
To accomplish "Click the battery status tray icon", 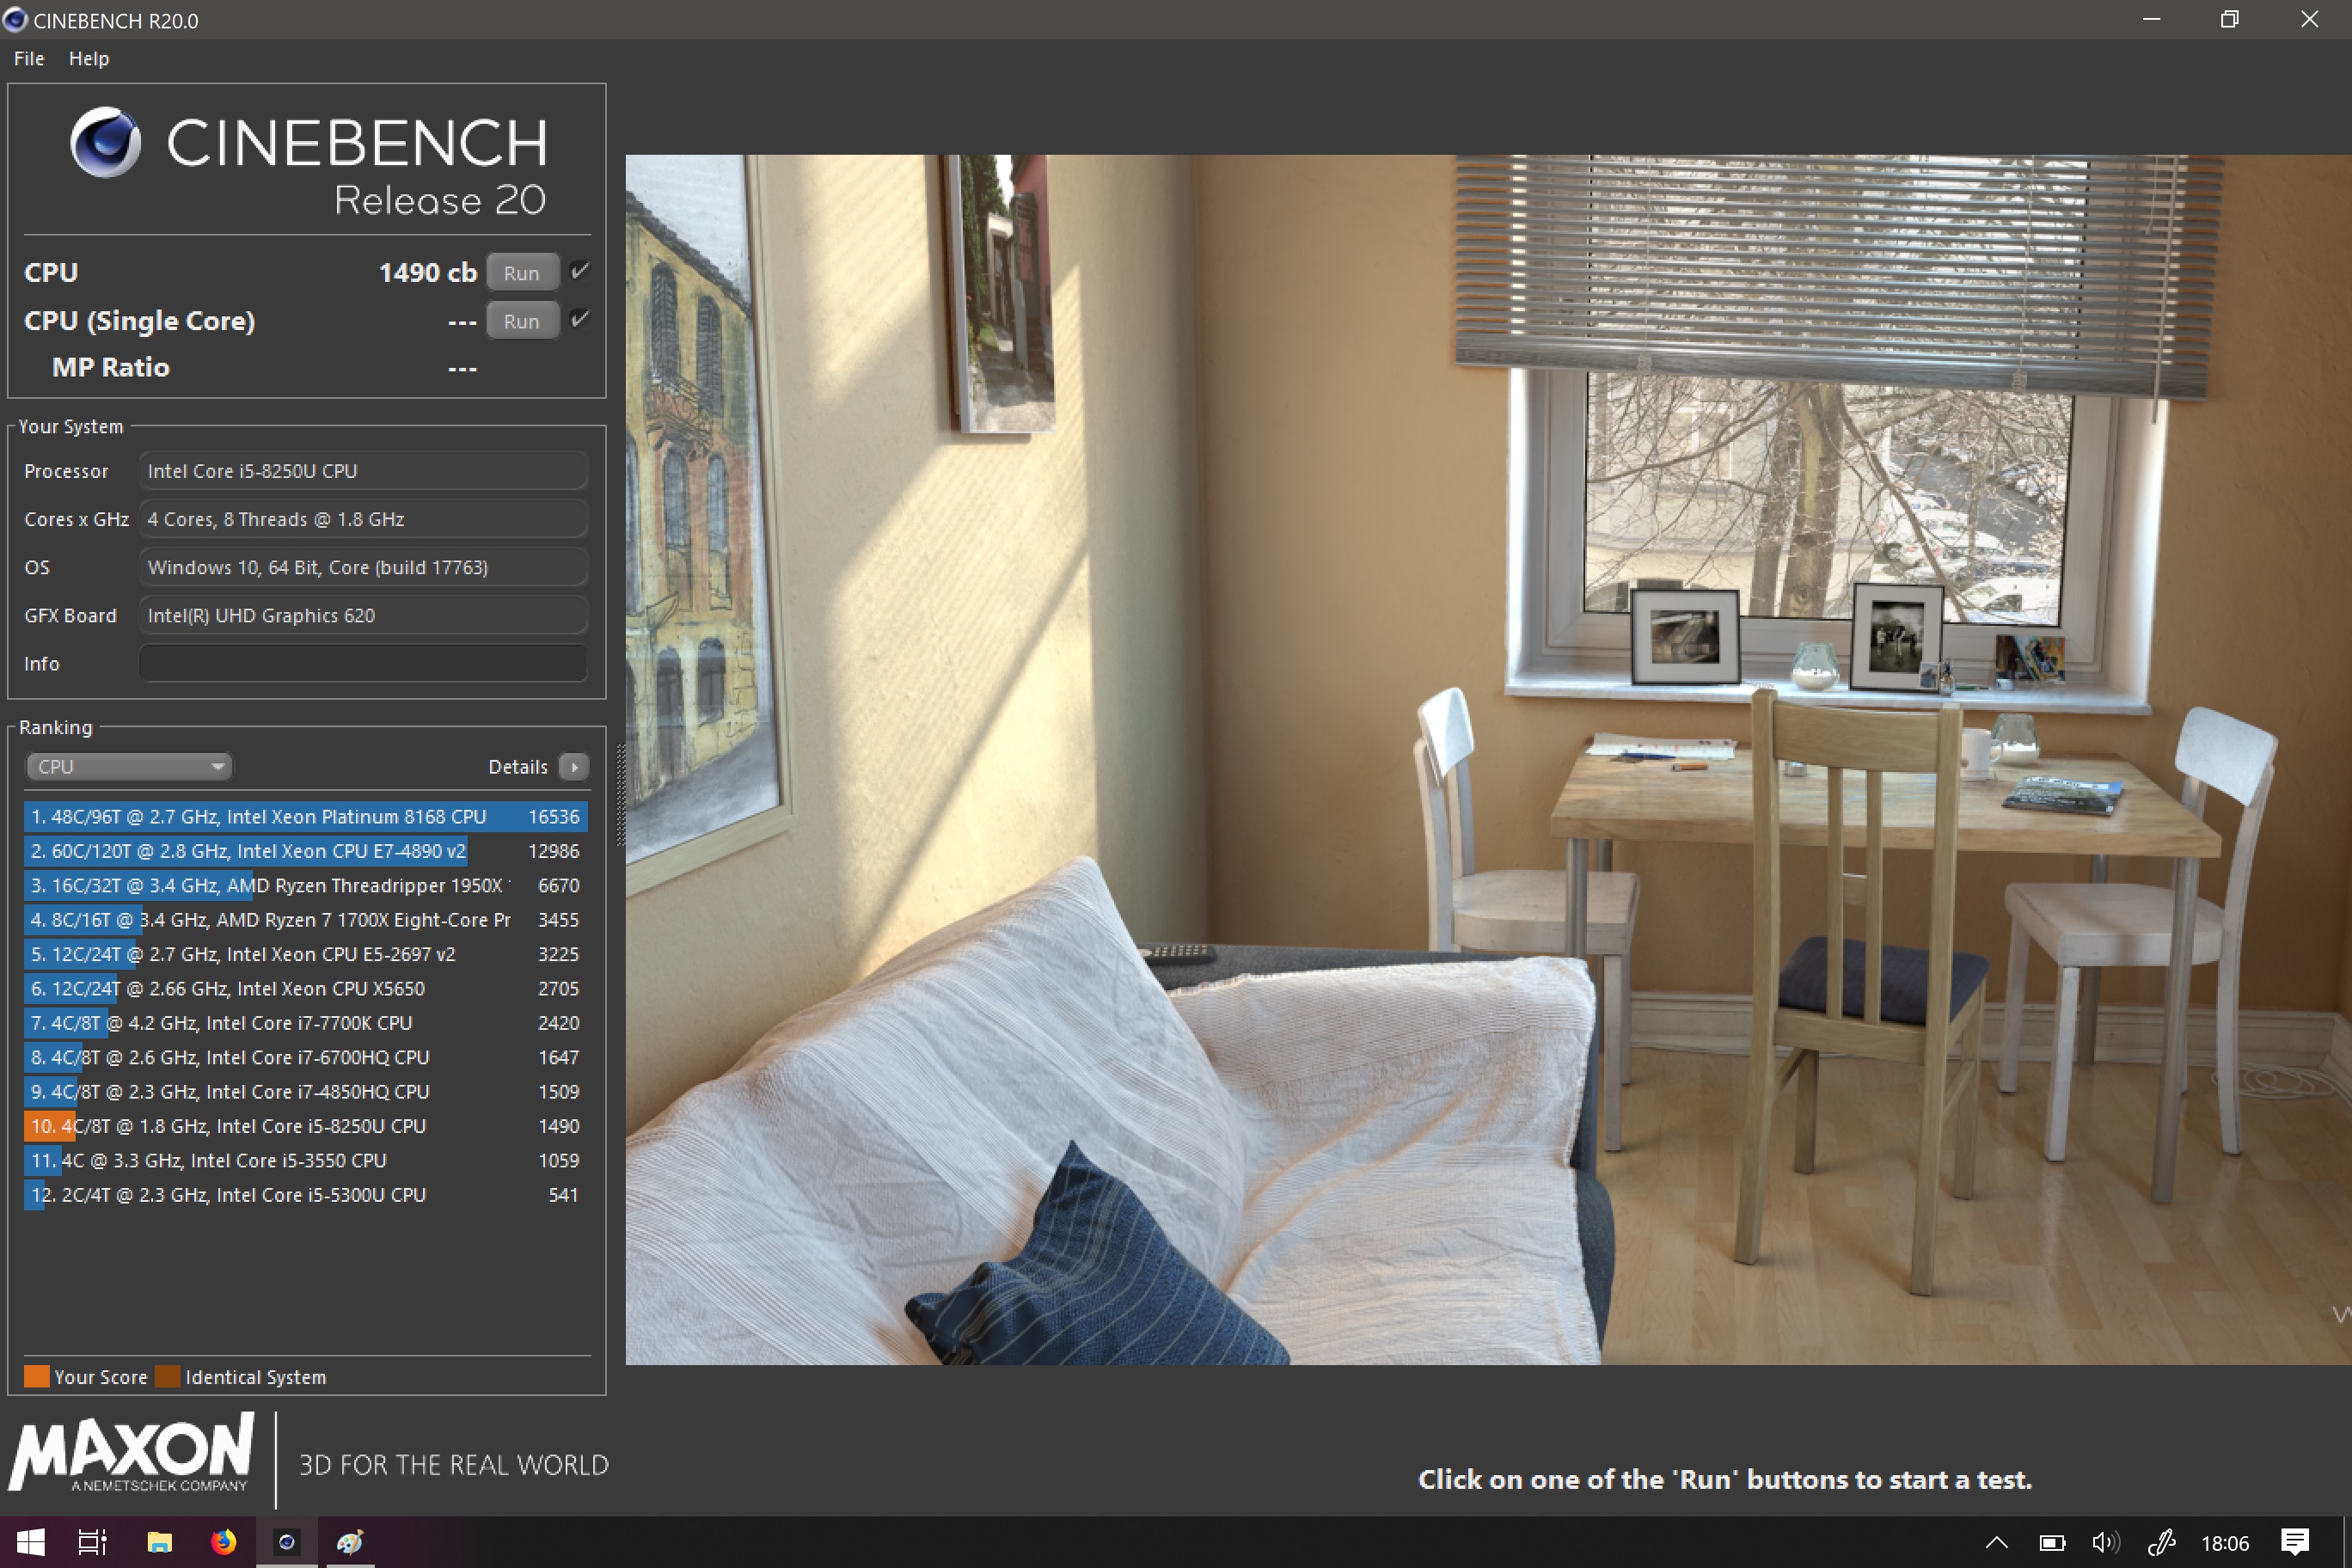I will [x=2051, y=1542].
